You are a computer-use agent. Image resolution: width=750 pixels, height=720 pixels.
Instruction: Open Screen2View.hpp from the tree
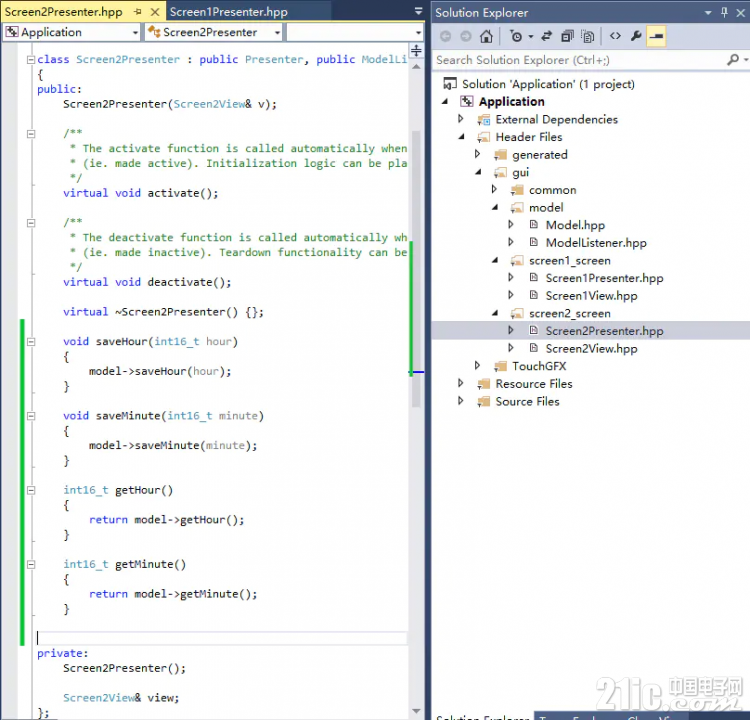tap(591, 348)
